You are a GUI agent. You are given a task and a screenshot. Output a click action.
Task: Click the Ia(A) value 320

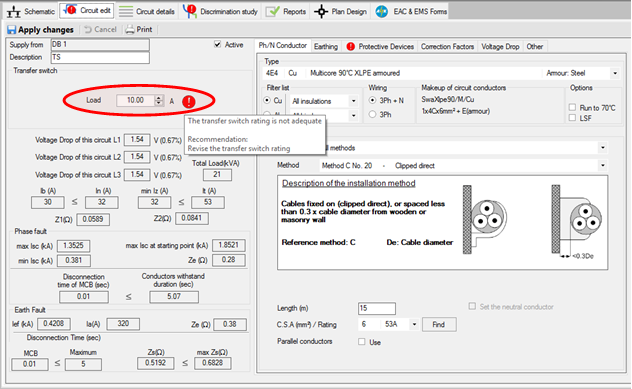coord(123,323)
